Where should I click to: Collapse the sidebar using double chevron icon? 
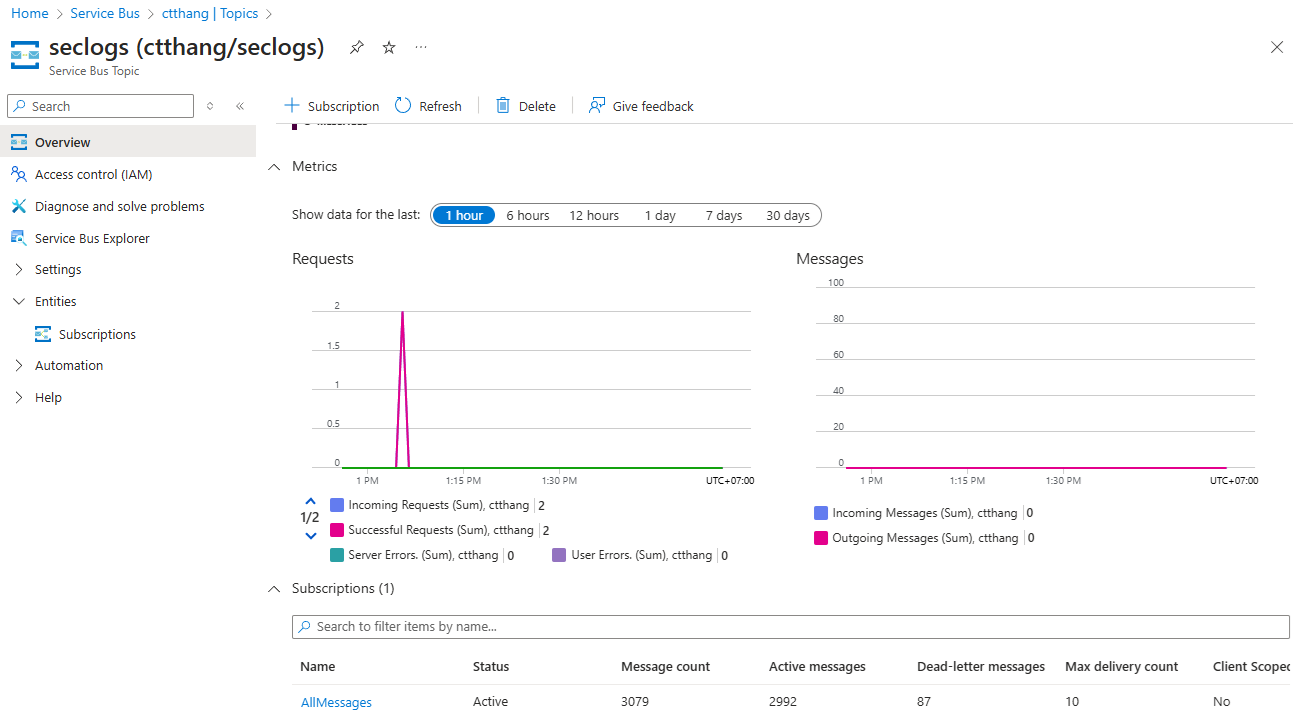point(240,106)
